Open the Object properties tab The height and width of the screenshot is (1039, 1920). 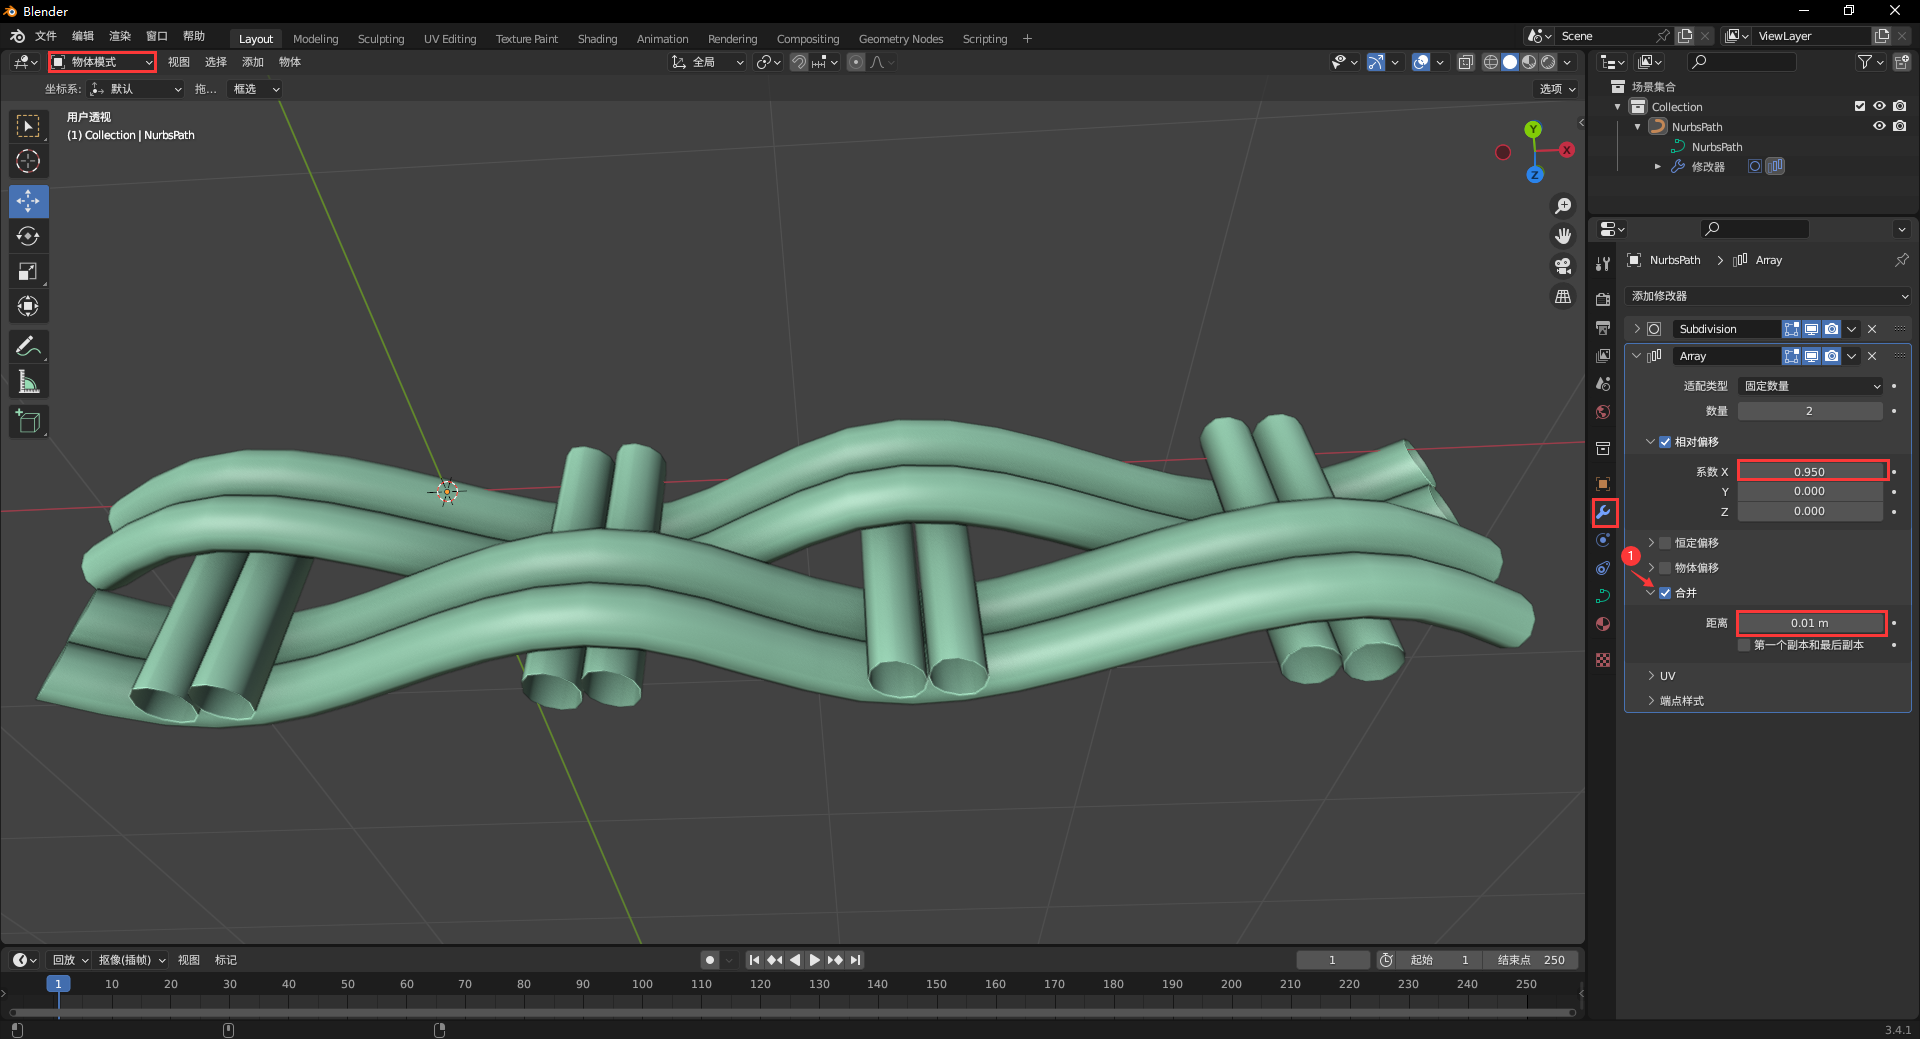(x=1603, y=484)
